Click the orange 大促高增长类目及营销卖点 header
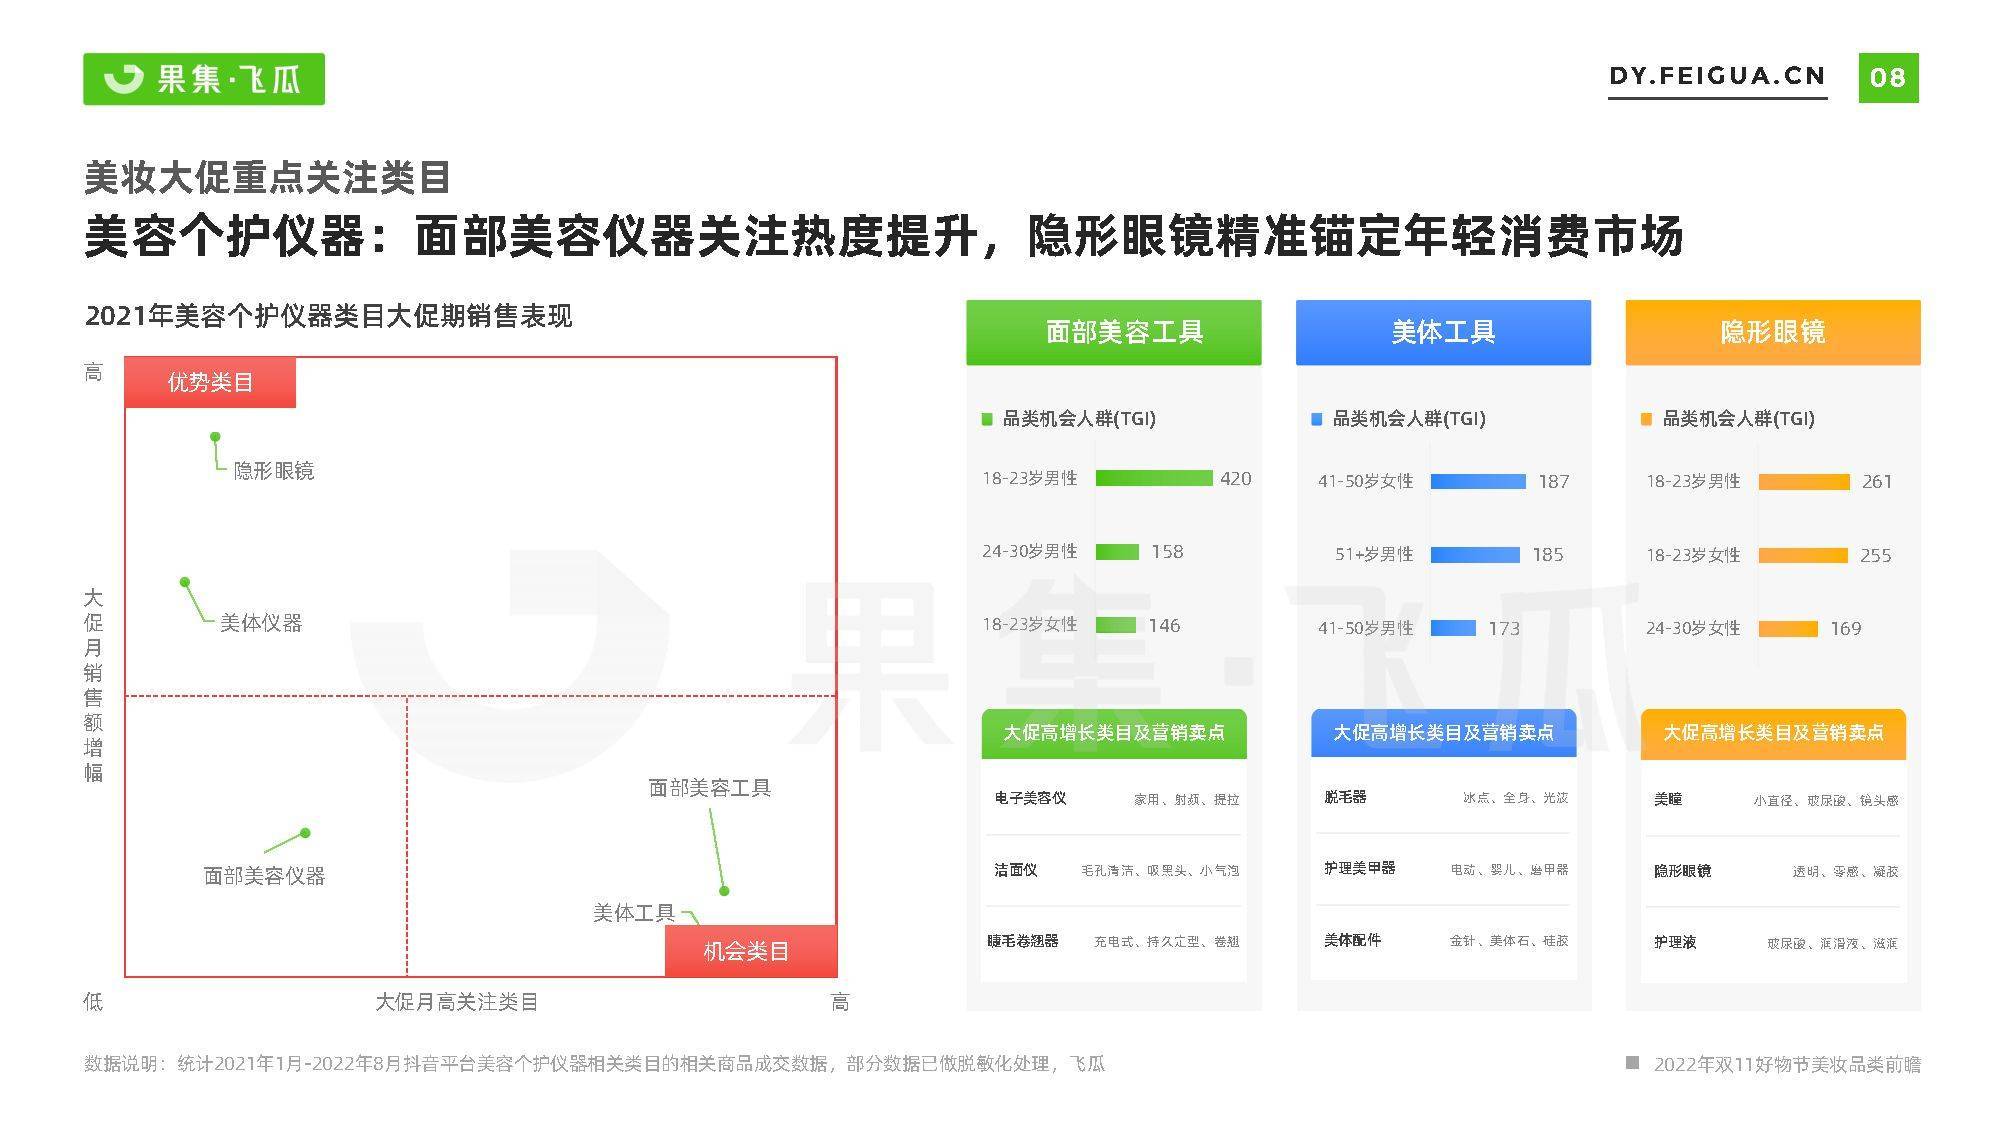This screenshot has height=1125, width=2000. click(1773, 733)
